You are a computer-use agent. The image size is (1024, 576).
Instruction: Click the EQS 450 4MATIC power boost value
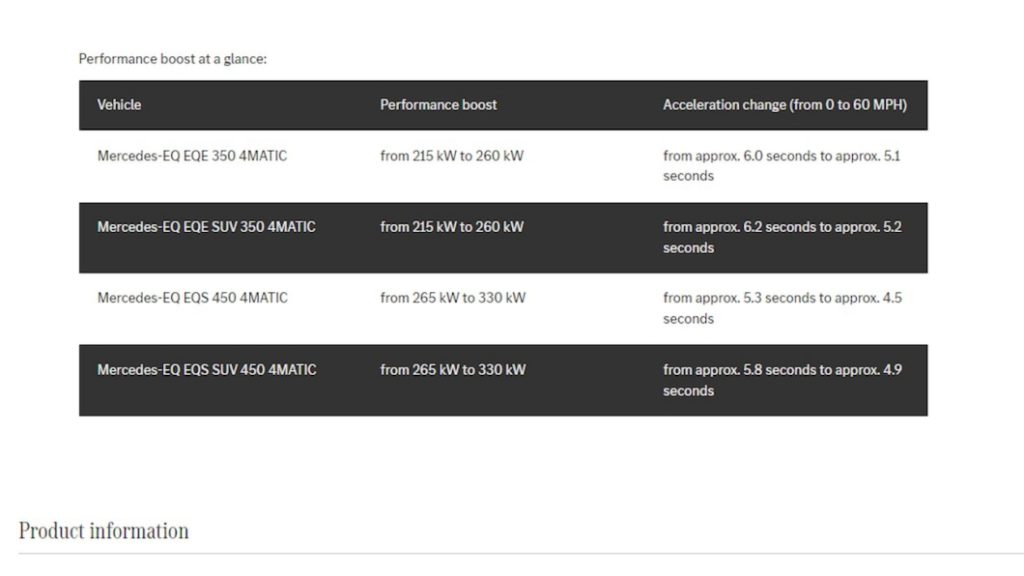453,298
